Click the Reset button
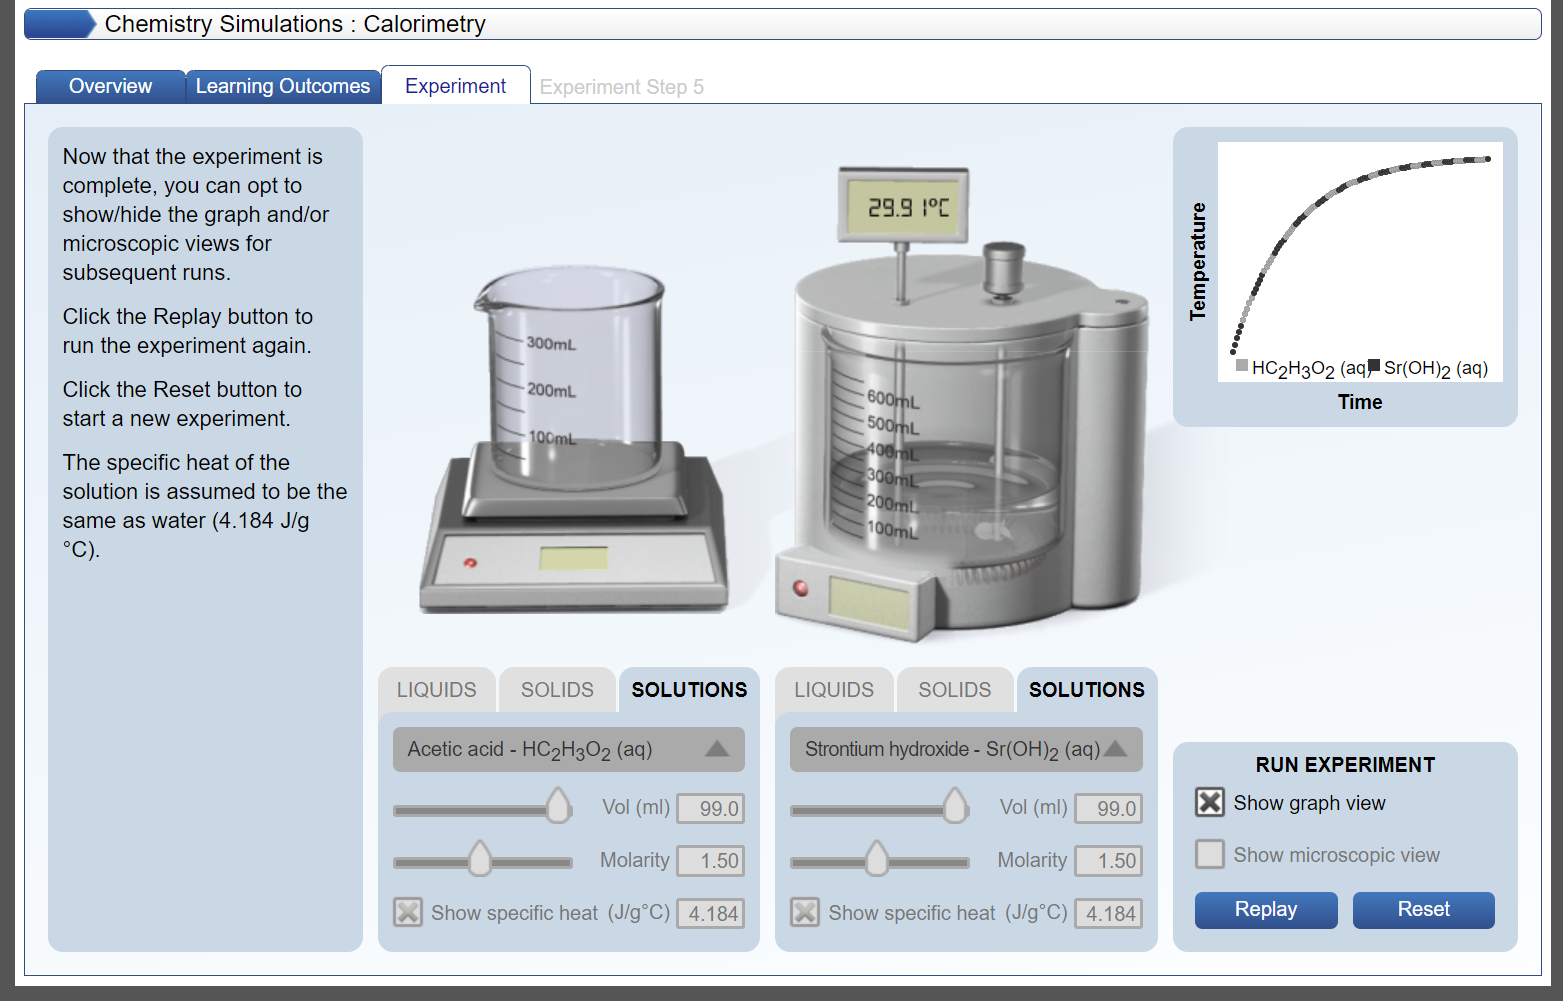The image size is (1563, 1001). pyautogui.click(x=1424, y=910)
